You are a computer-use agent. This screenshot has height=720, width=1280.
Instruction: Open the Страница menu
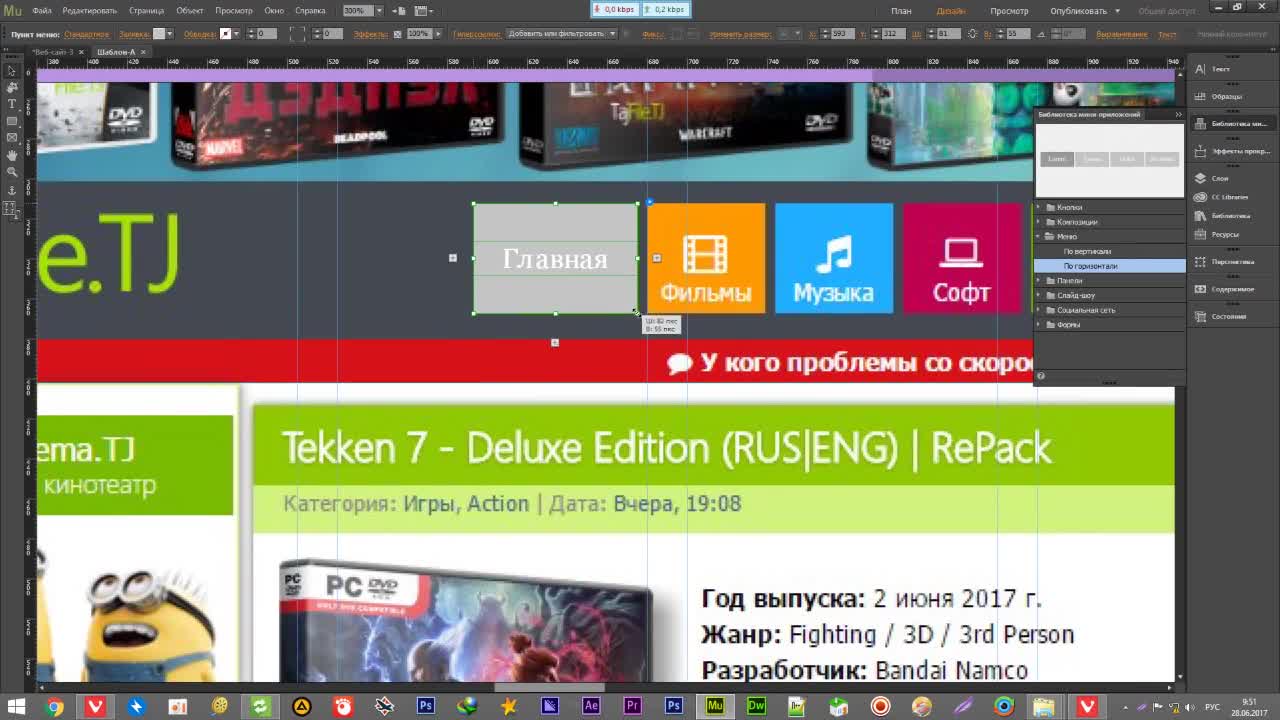[x=146, y=10]
